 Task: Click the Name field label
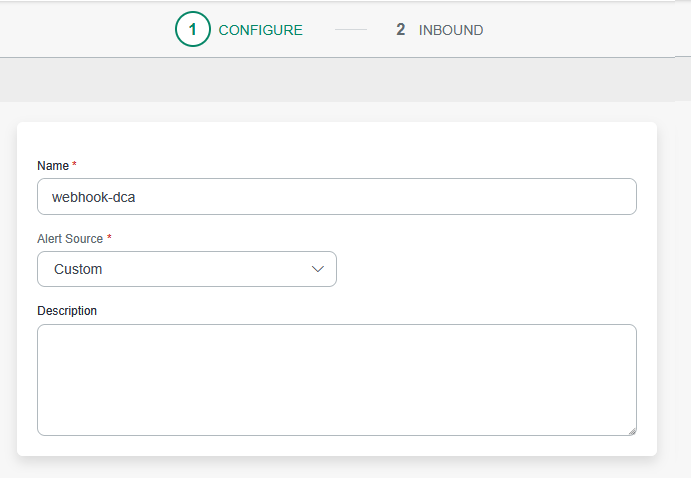53,166
